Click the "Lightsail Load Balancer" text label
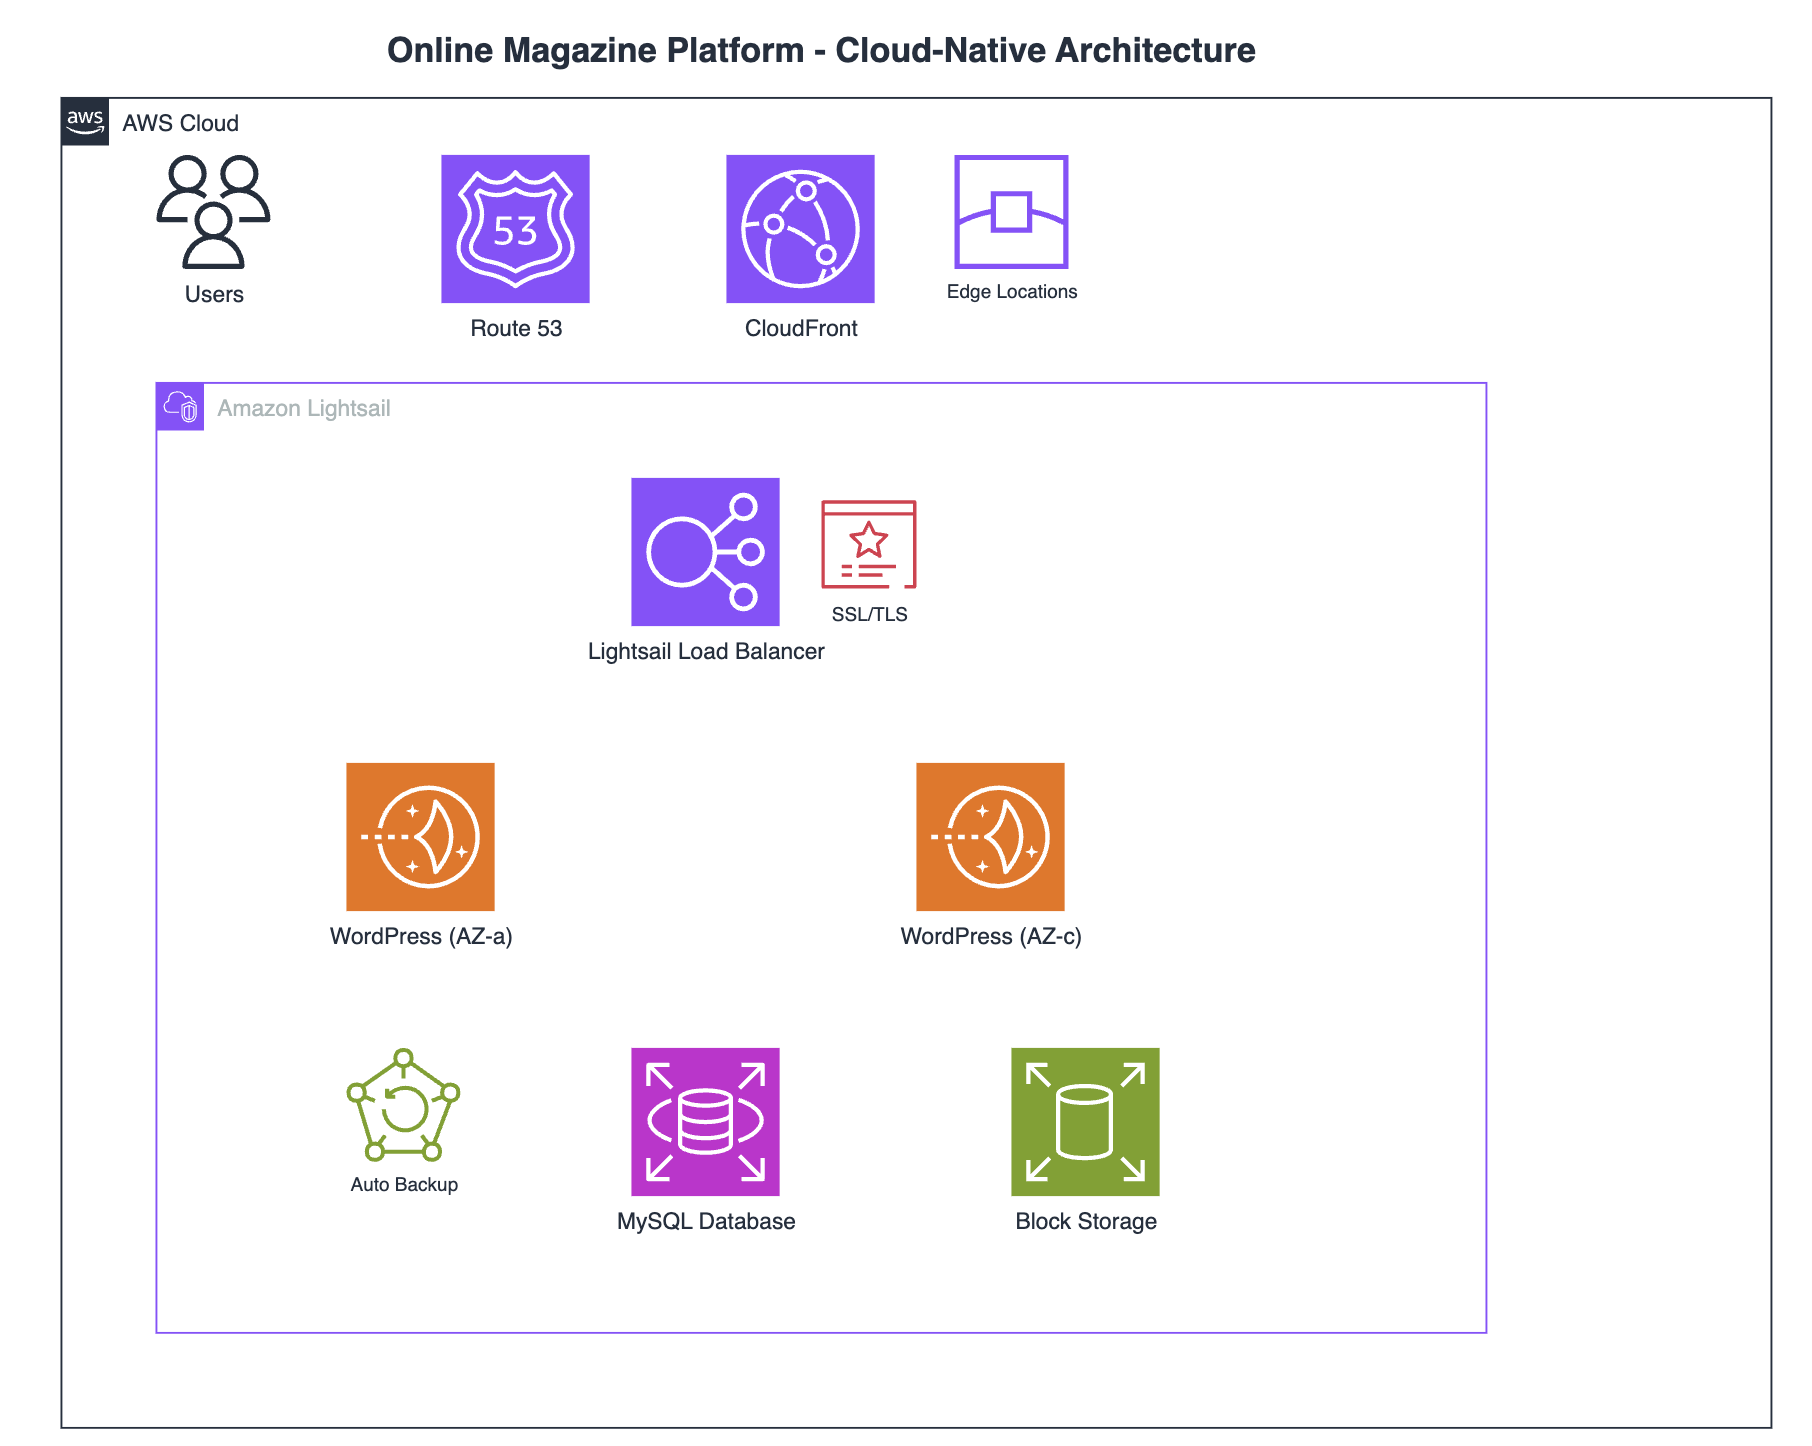This screenshot has height=1446, width=1812. [706, 651]
